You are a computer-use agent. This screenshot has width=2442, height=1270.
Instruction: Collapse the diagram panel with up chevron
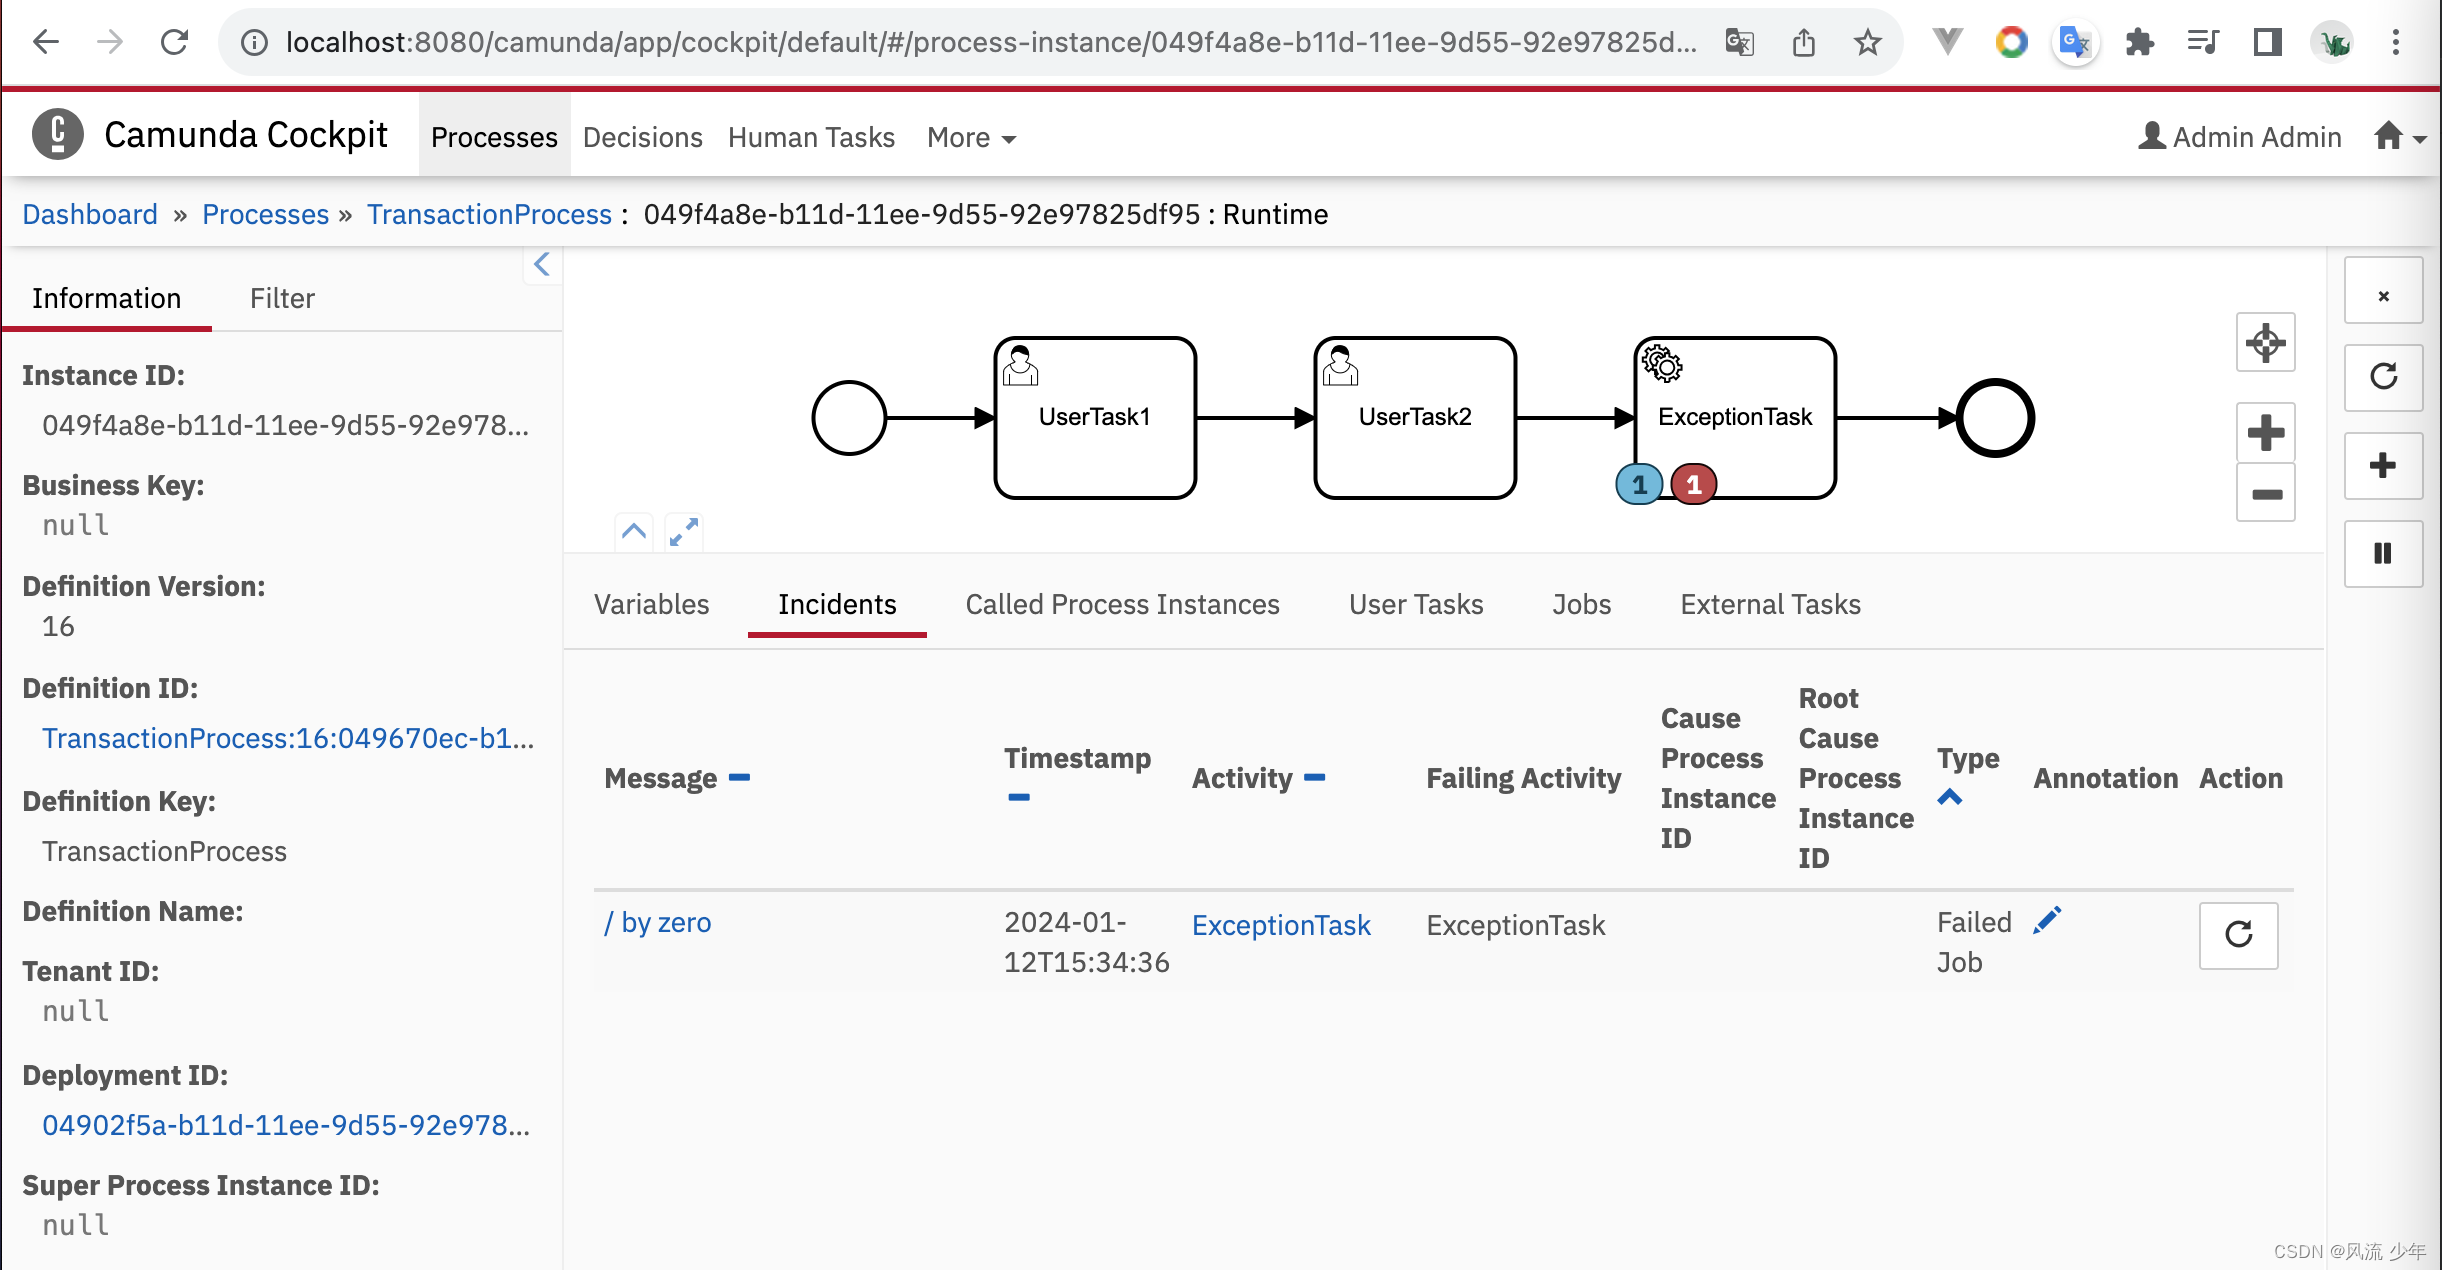pyautogui.click(x=634, y=531)
